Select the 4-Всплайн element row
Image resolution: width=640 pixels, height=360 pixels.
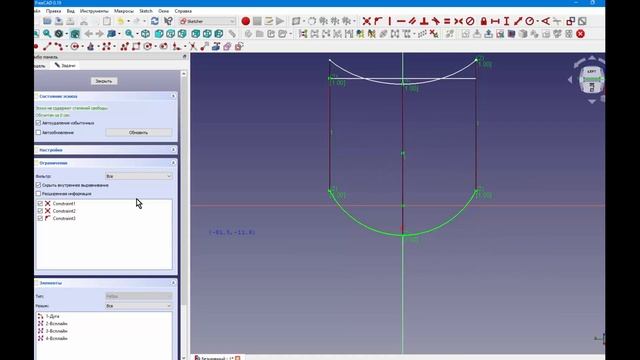pyautogui.click(x=104, y=338)
